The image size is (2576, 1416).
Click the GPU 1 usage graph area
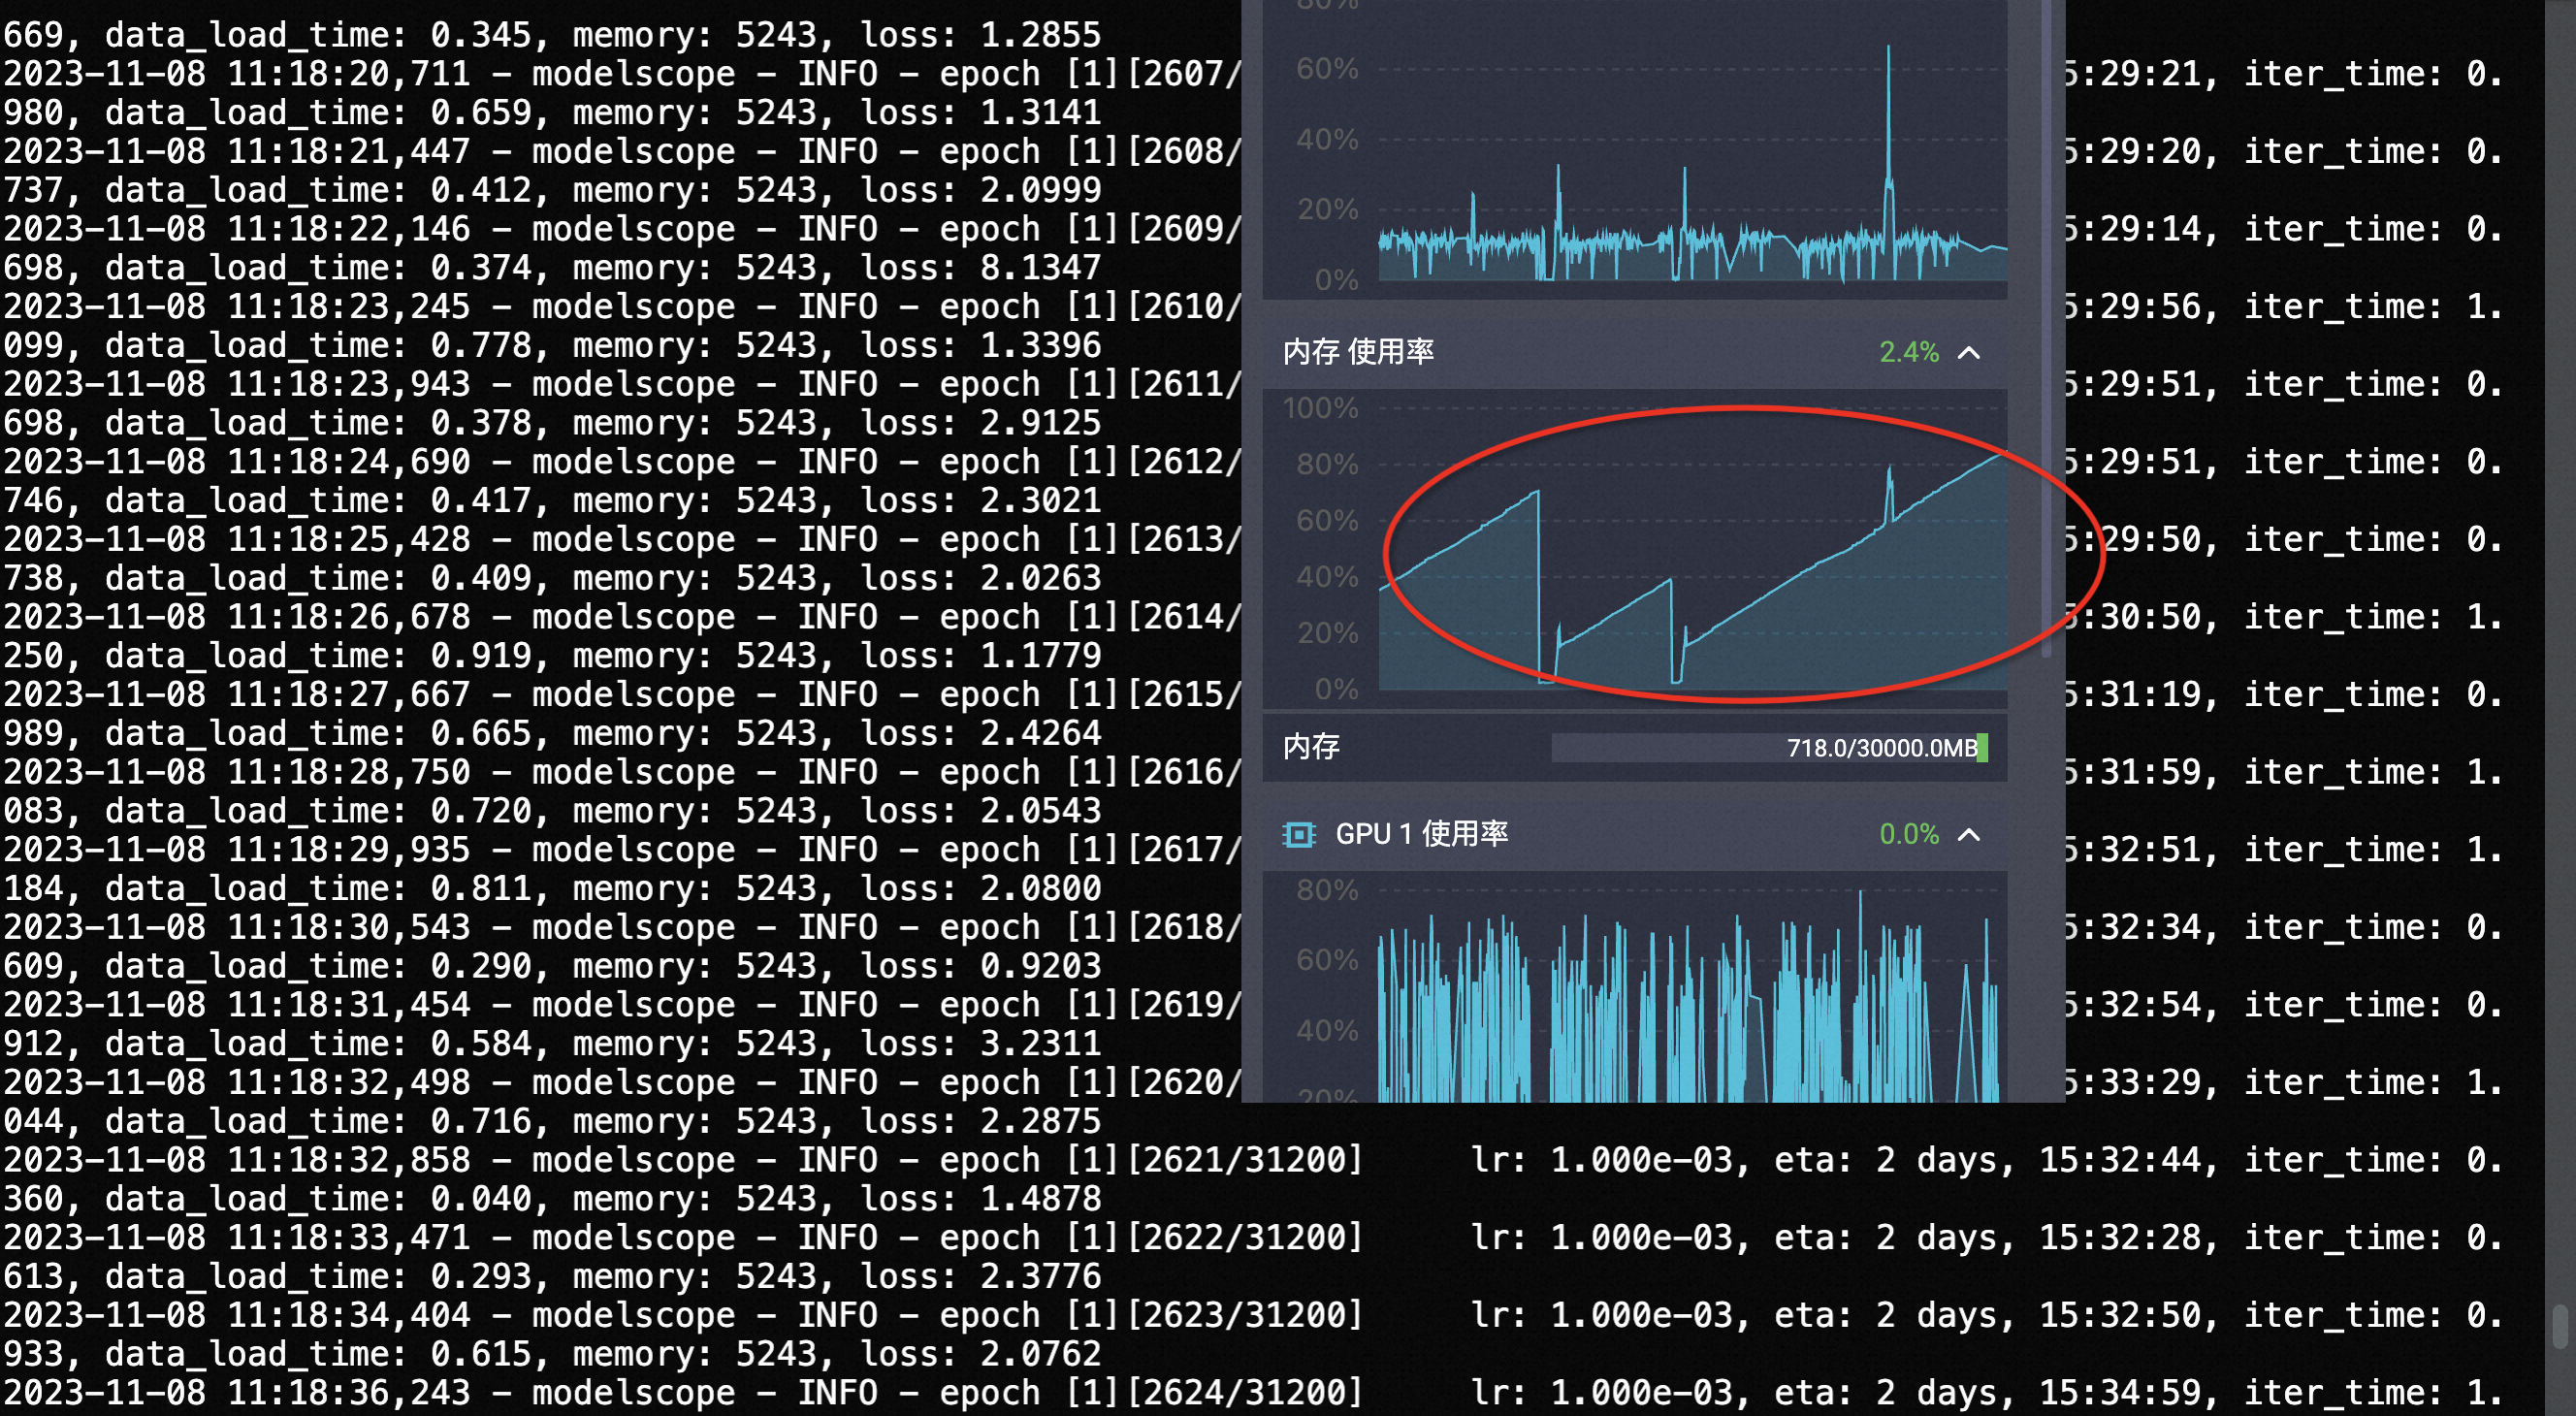pos(1690,1000)
